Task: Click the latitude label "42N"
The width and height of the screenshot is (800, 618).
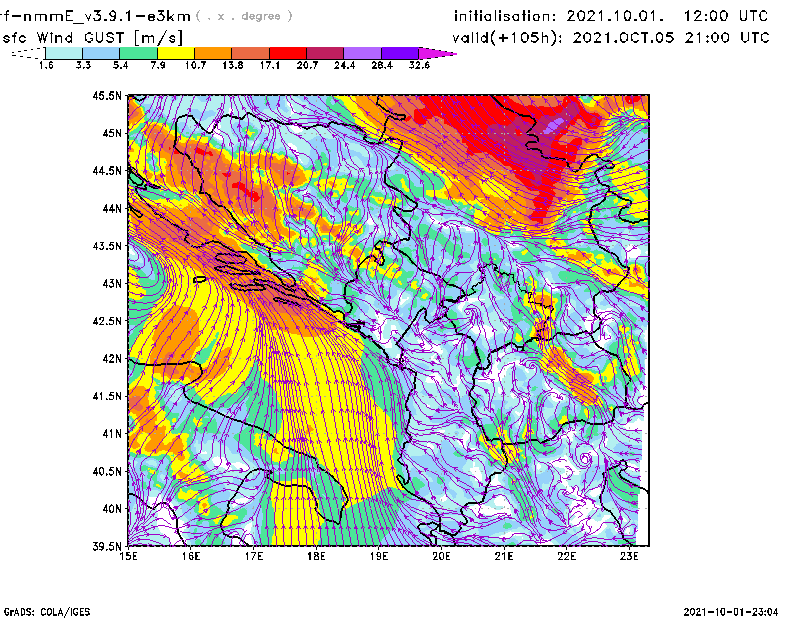Action: [x=112, y=358]
